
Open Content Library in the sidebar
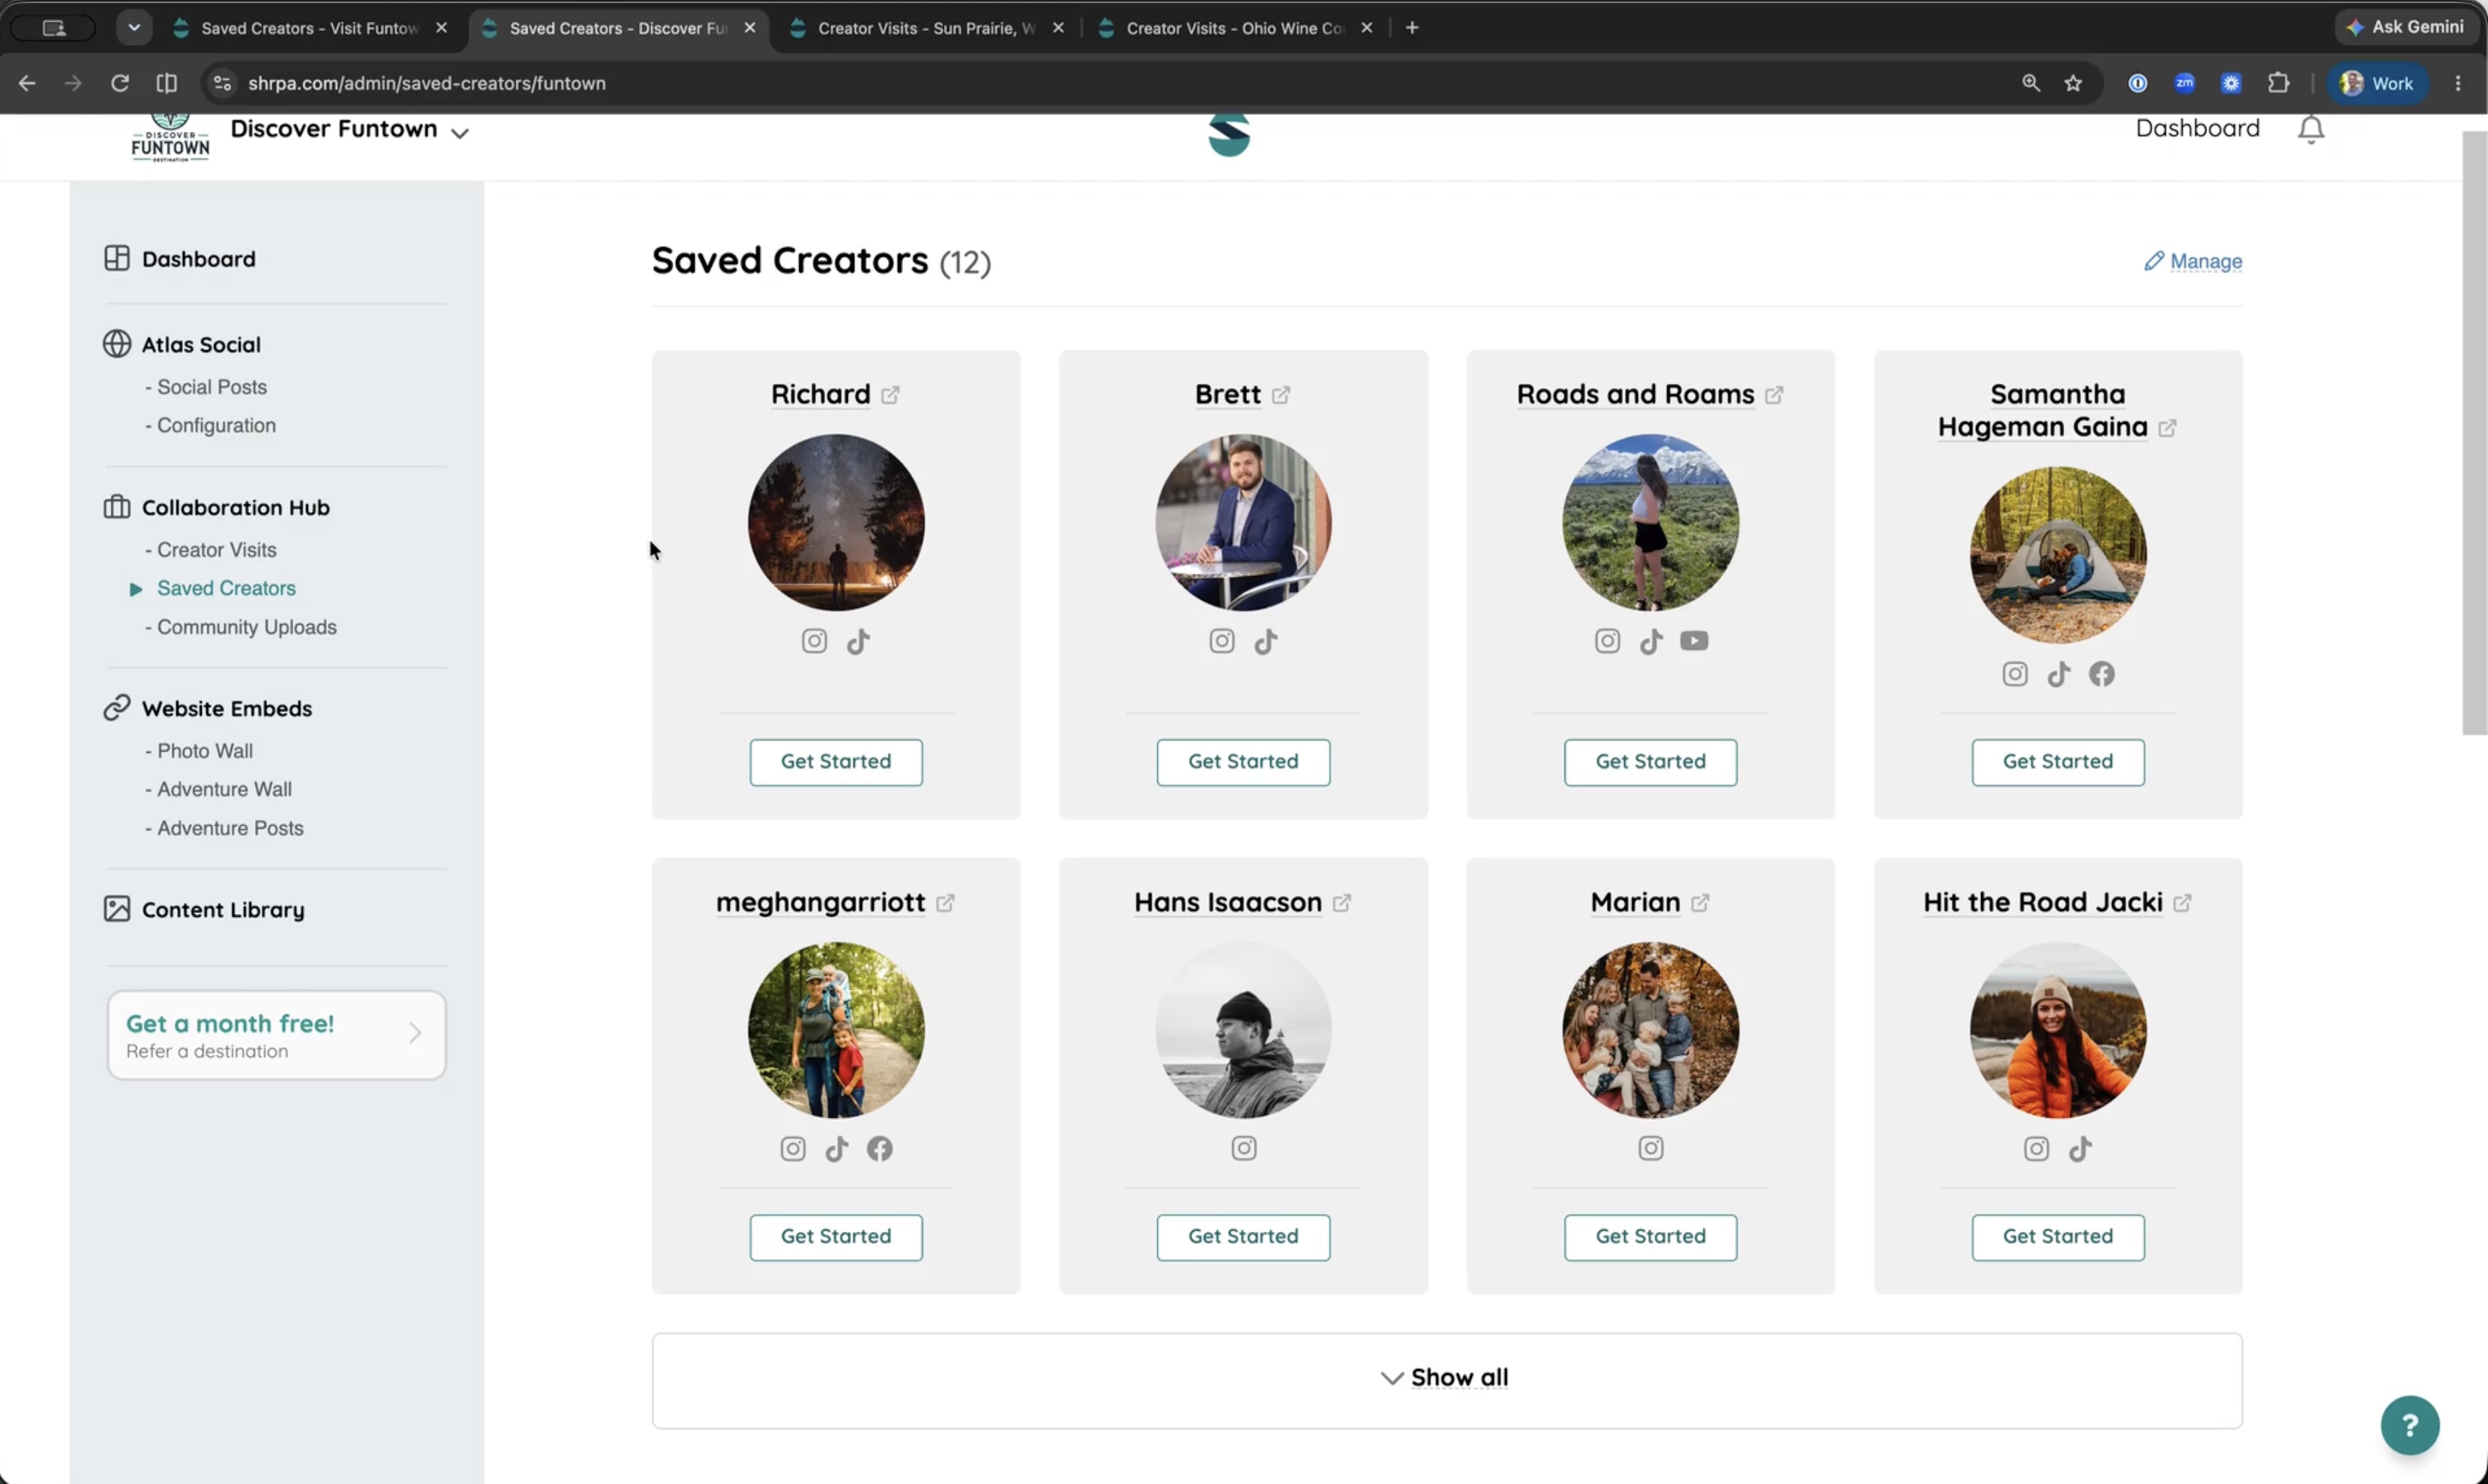(222, 910)
